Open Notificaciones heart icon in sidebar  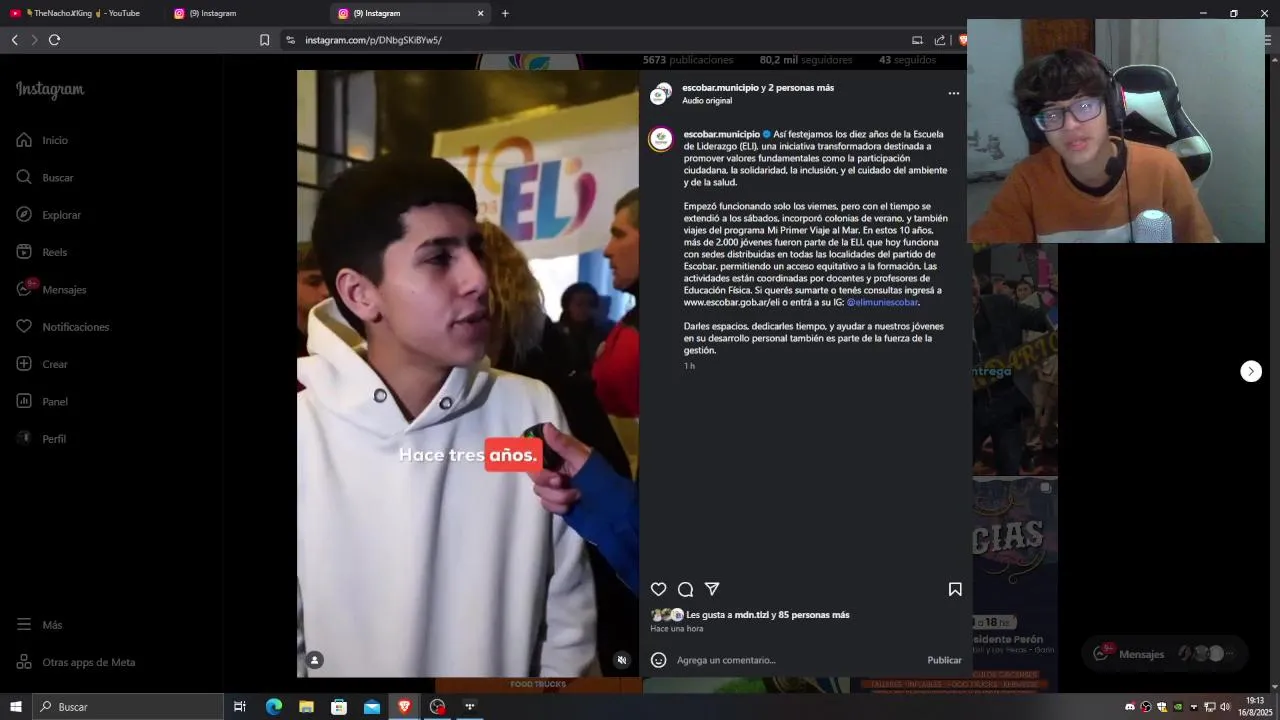point(24,327)
